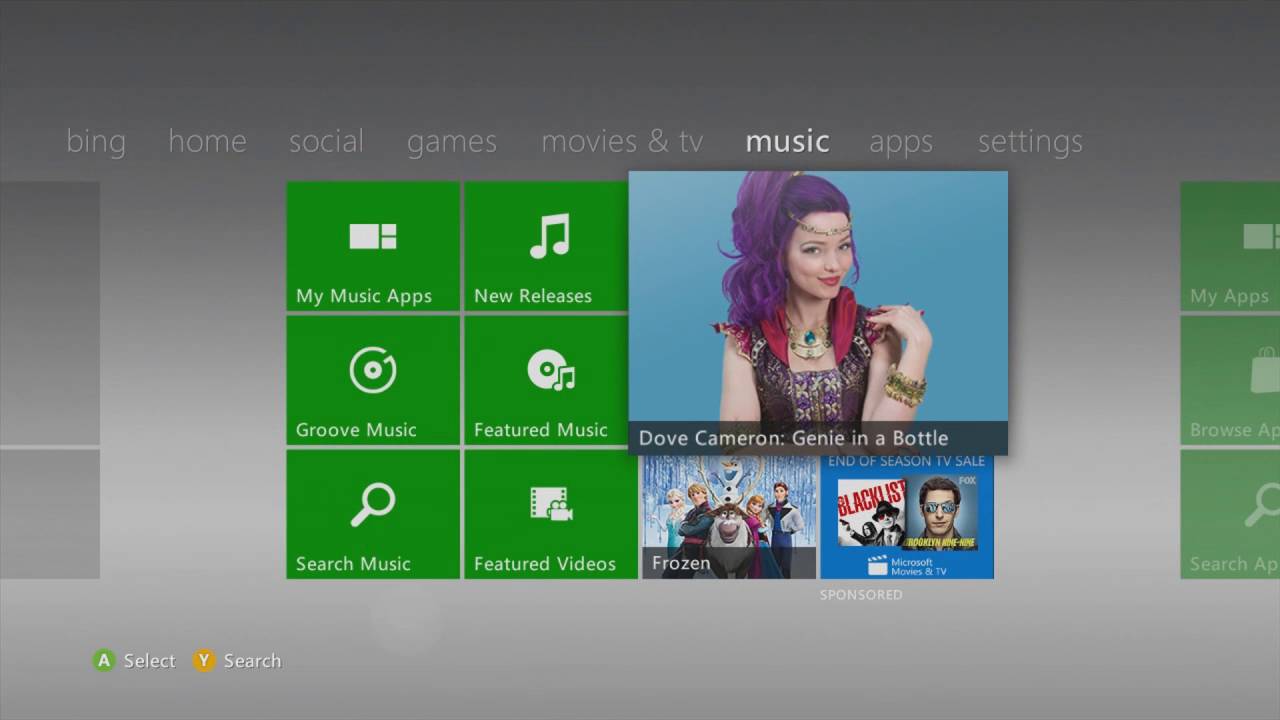Click the New Releases music note icon
Screen dimensions: 1280x720
point(550,237)
